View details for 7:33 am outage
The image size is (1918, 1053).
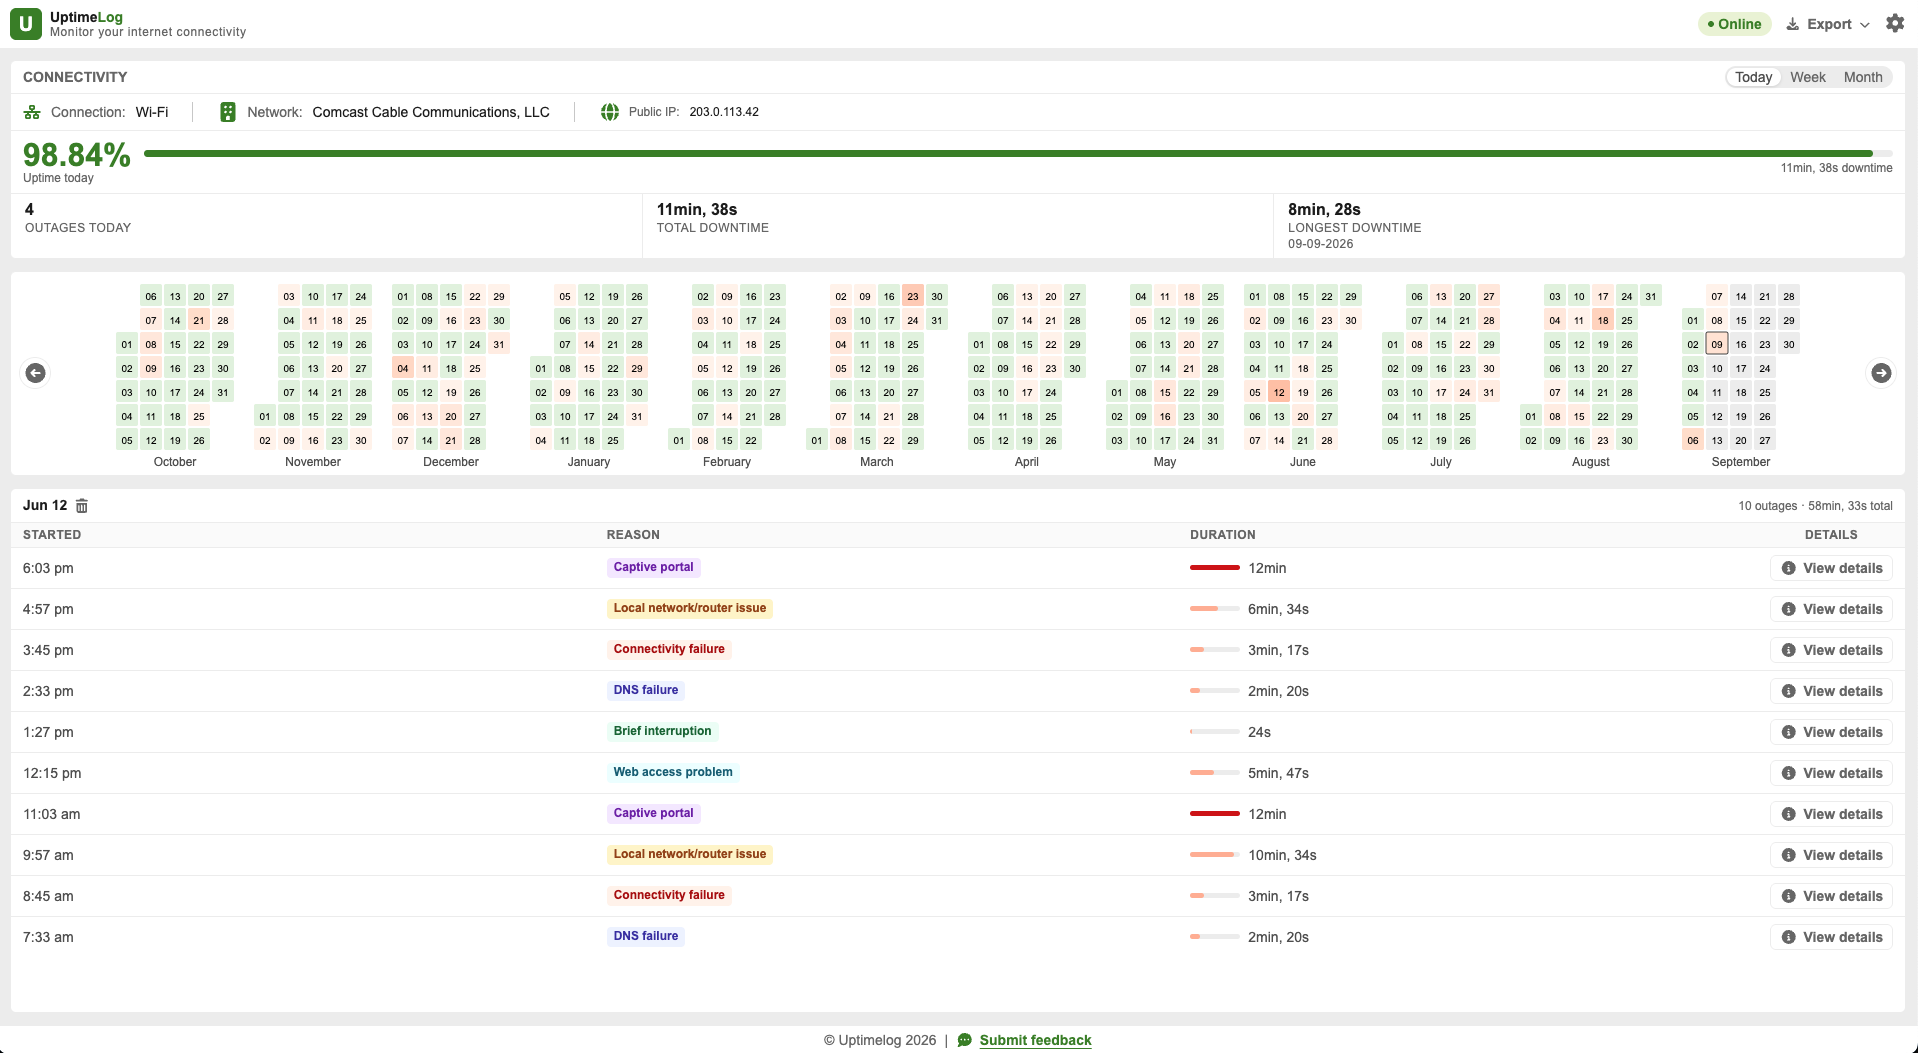click(x=1831, y=937)
